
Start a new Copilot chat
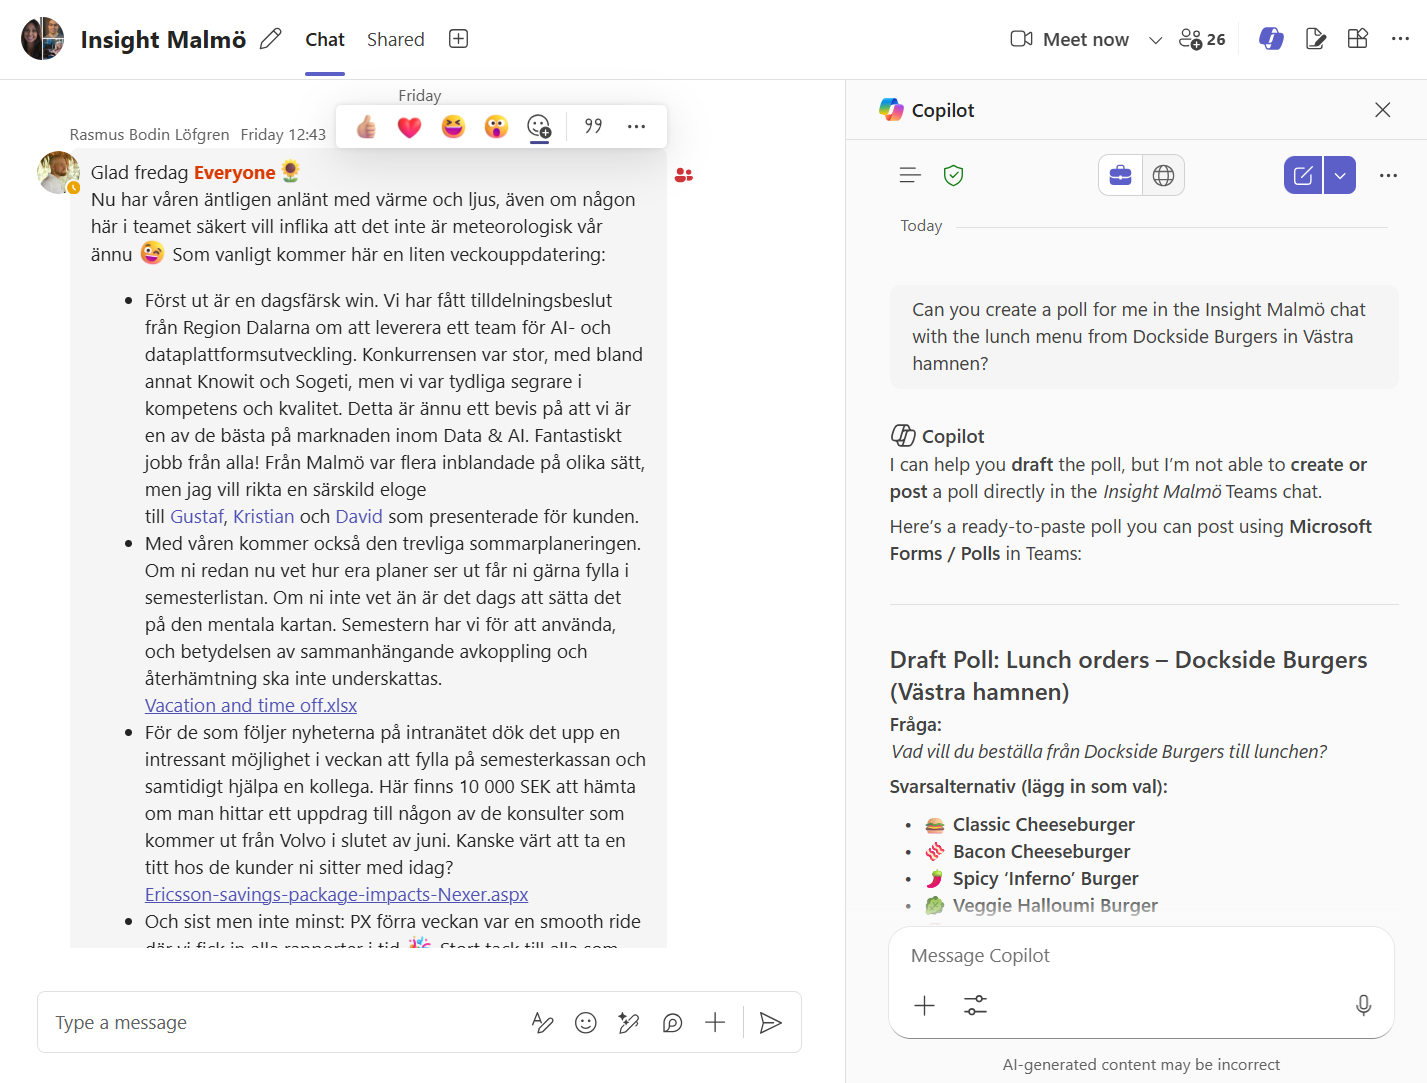coord(1303,175)
